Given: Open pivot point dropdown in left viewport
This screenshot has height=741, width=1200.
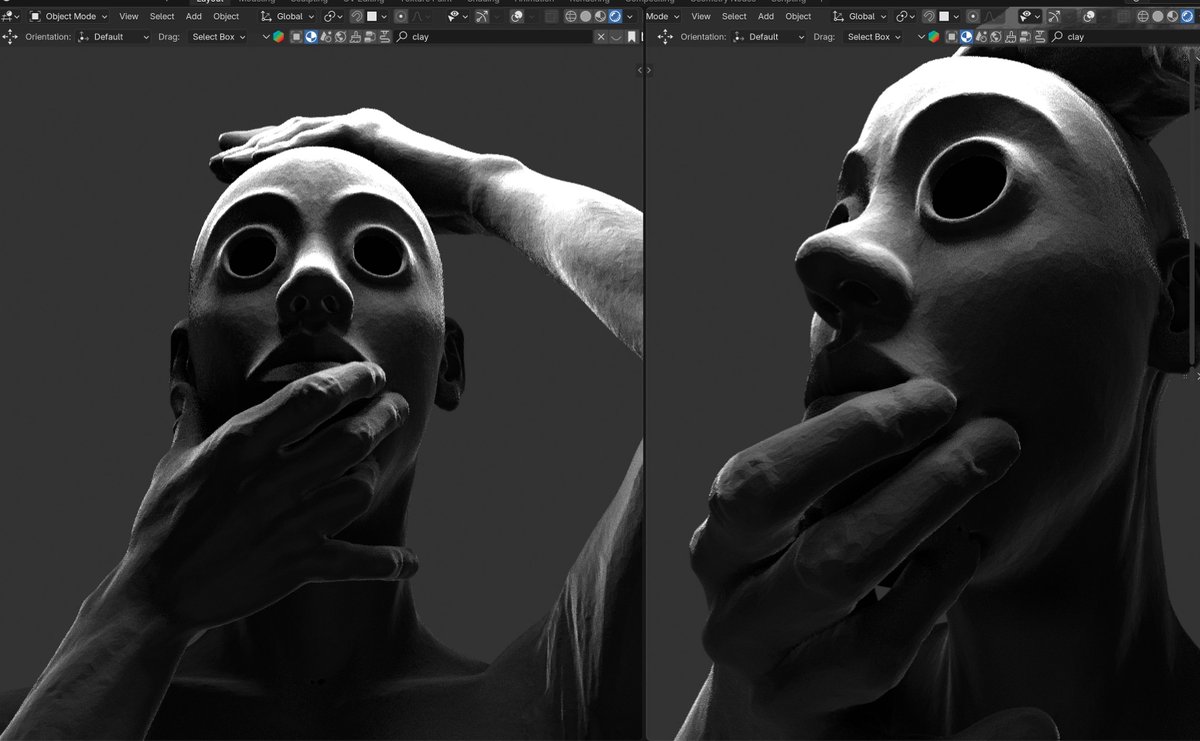Looking at the screenshot, I should click(x=333, y=16).
